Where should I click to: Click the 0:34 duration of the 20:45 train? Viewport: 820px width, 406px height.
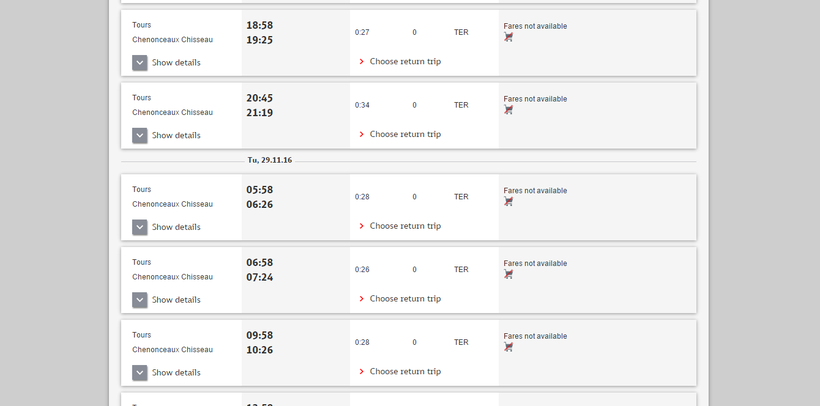[x=362, y=105]
